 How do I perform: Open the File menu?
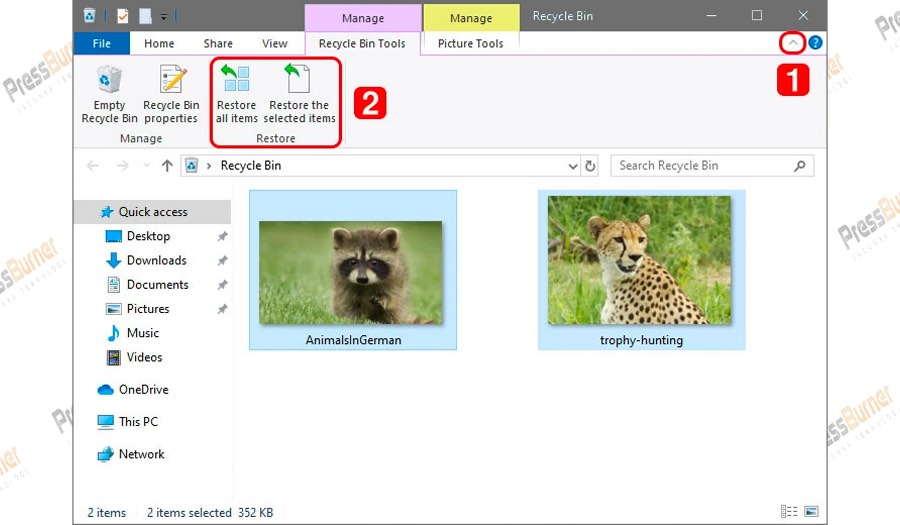pos(101,43)
